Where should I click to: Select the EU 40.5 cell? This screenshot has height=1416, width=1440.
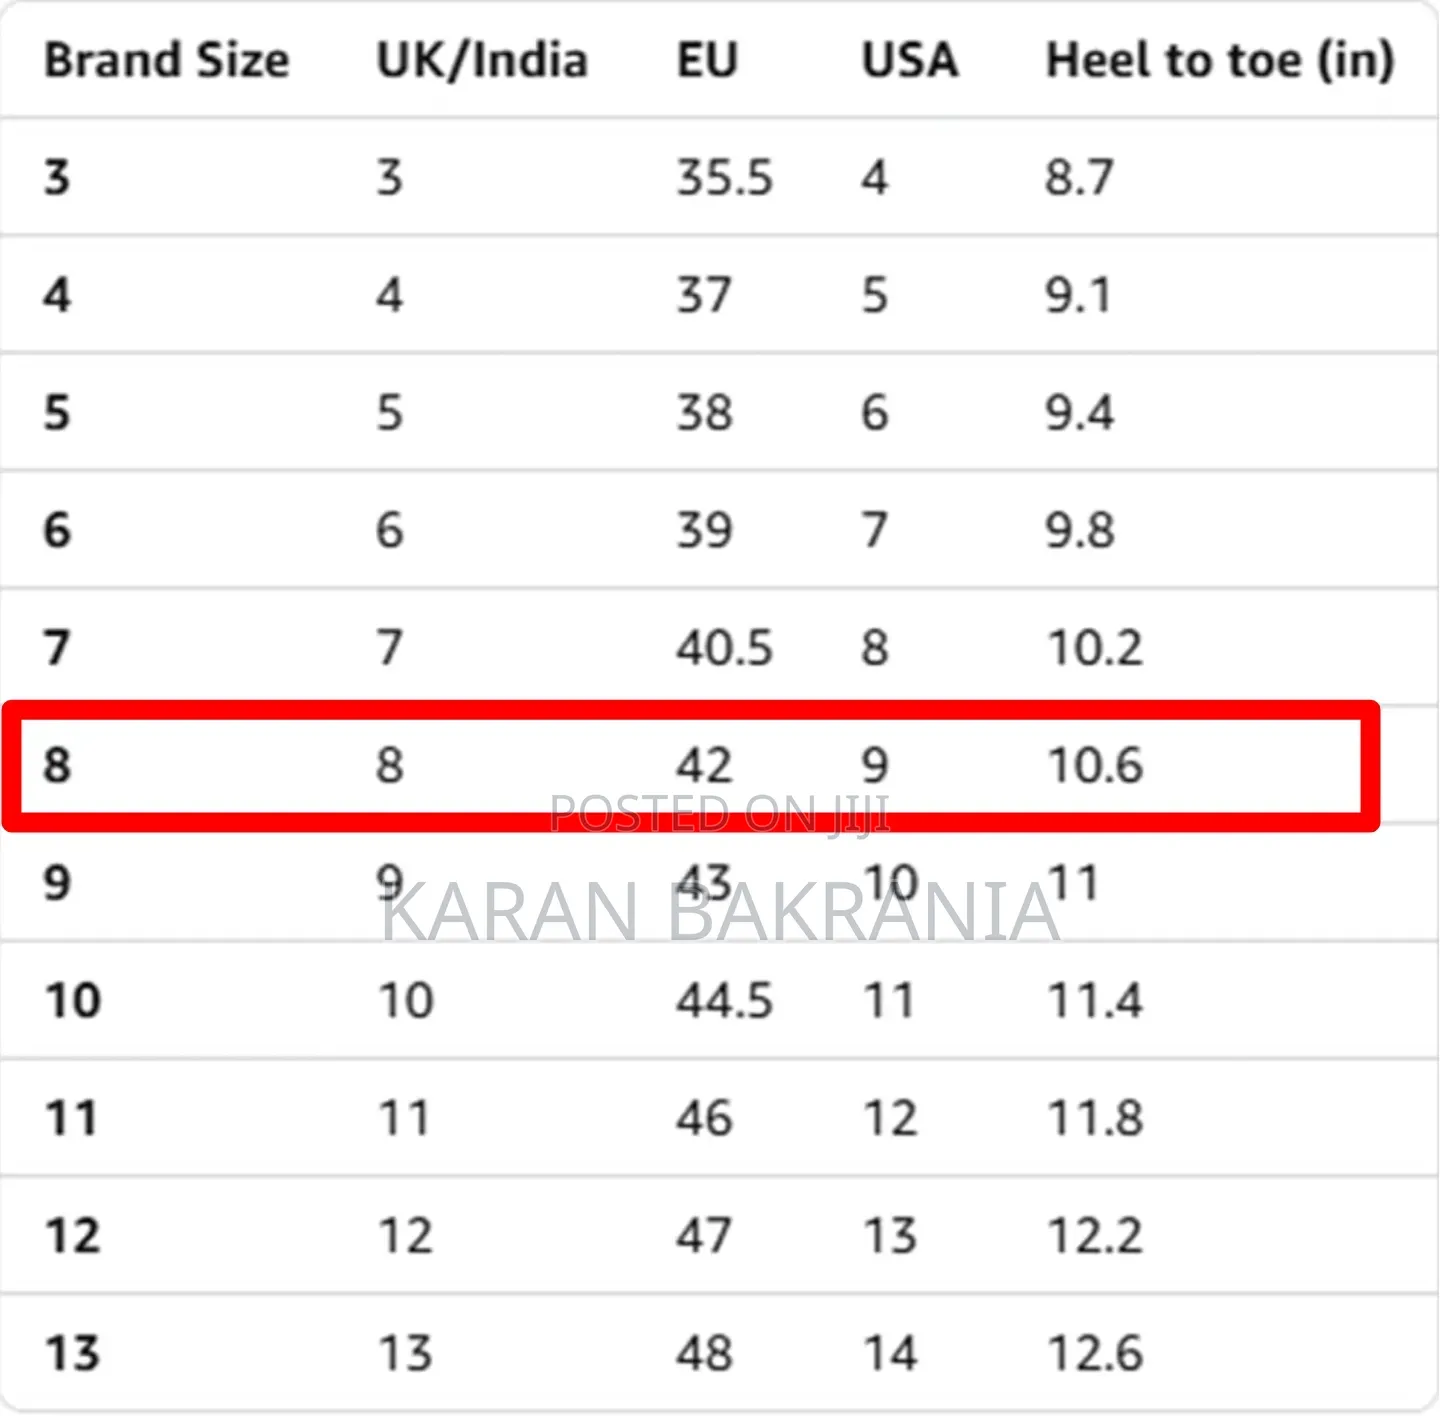coord(725,648)
